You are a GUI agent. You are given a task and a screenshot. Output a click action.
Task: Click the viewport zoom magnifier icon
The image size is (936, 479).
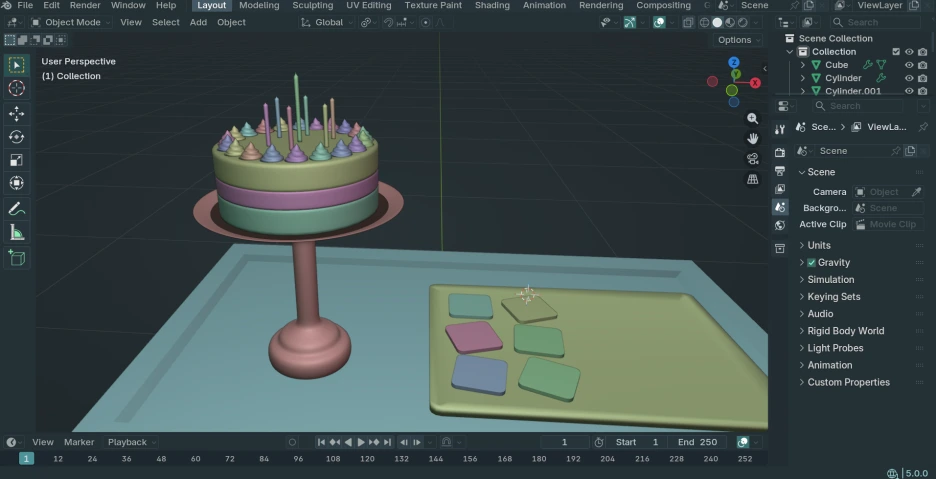pos(753,118)
